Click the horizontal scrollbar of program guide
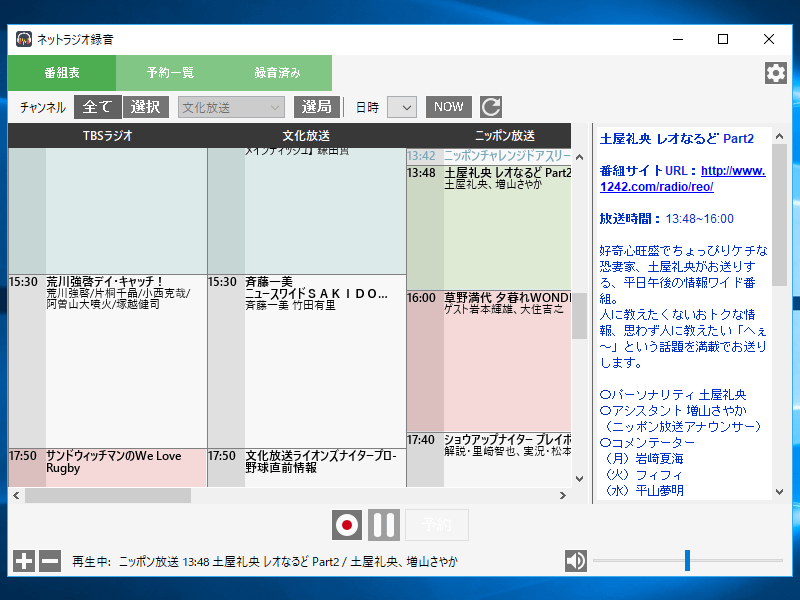 click(107, 495)
